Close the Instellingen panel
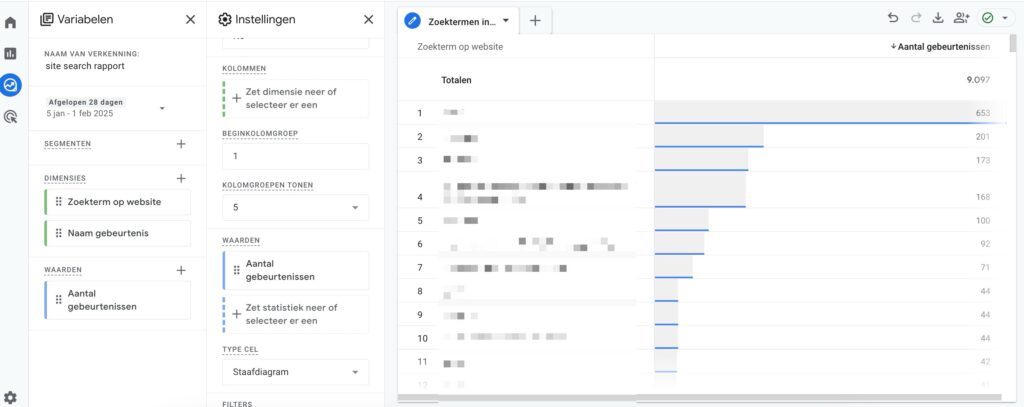The height and width of the screenshot is (407, 1024). pos(368,20)
